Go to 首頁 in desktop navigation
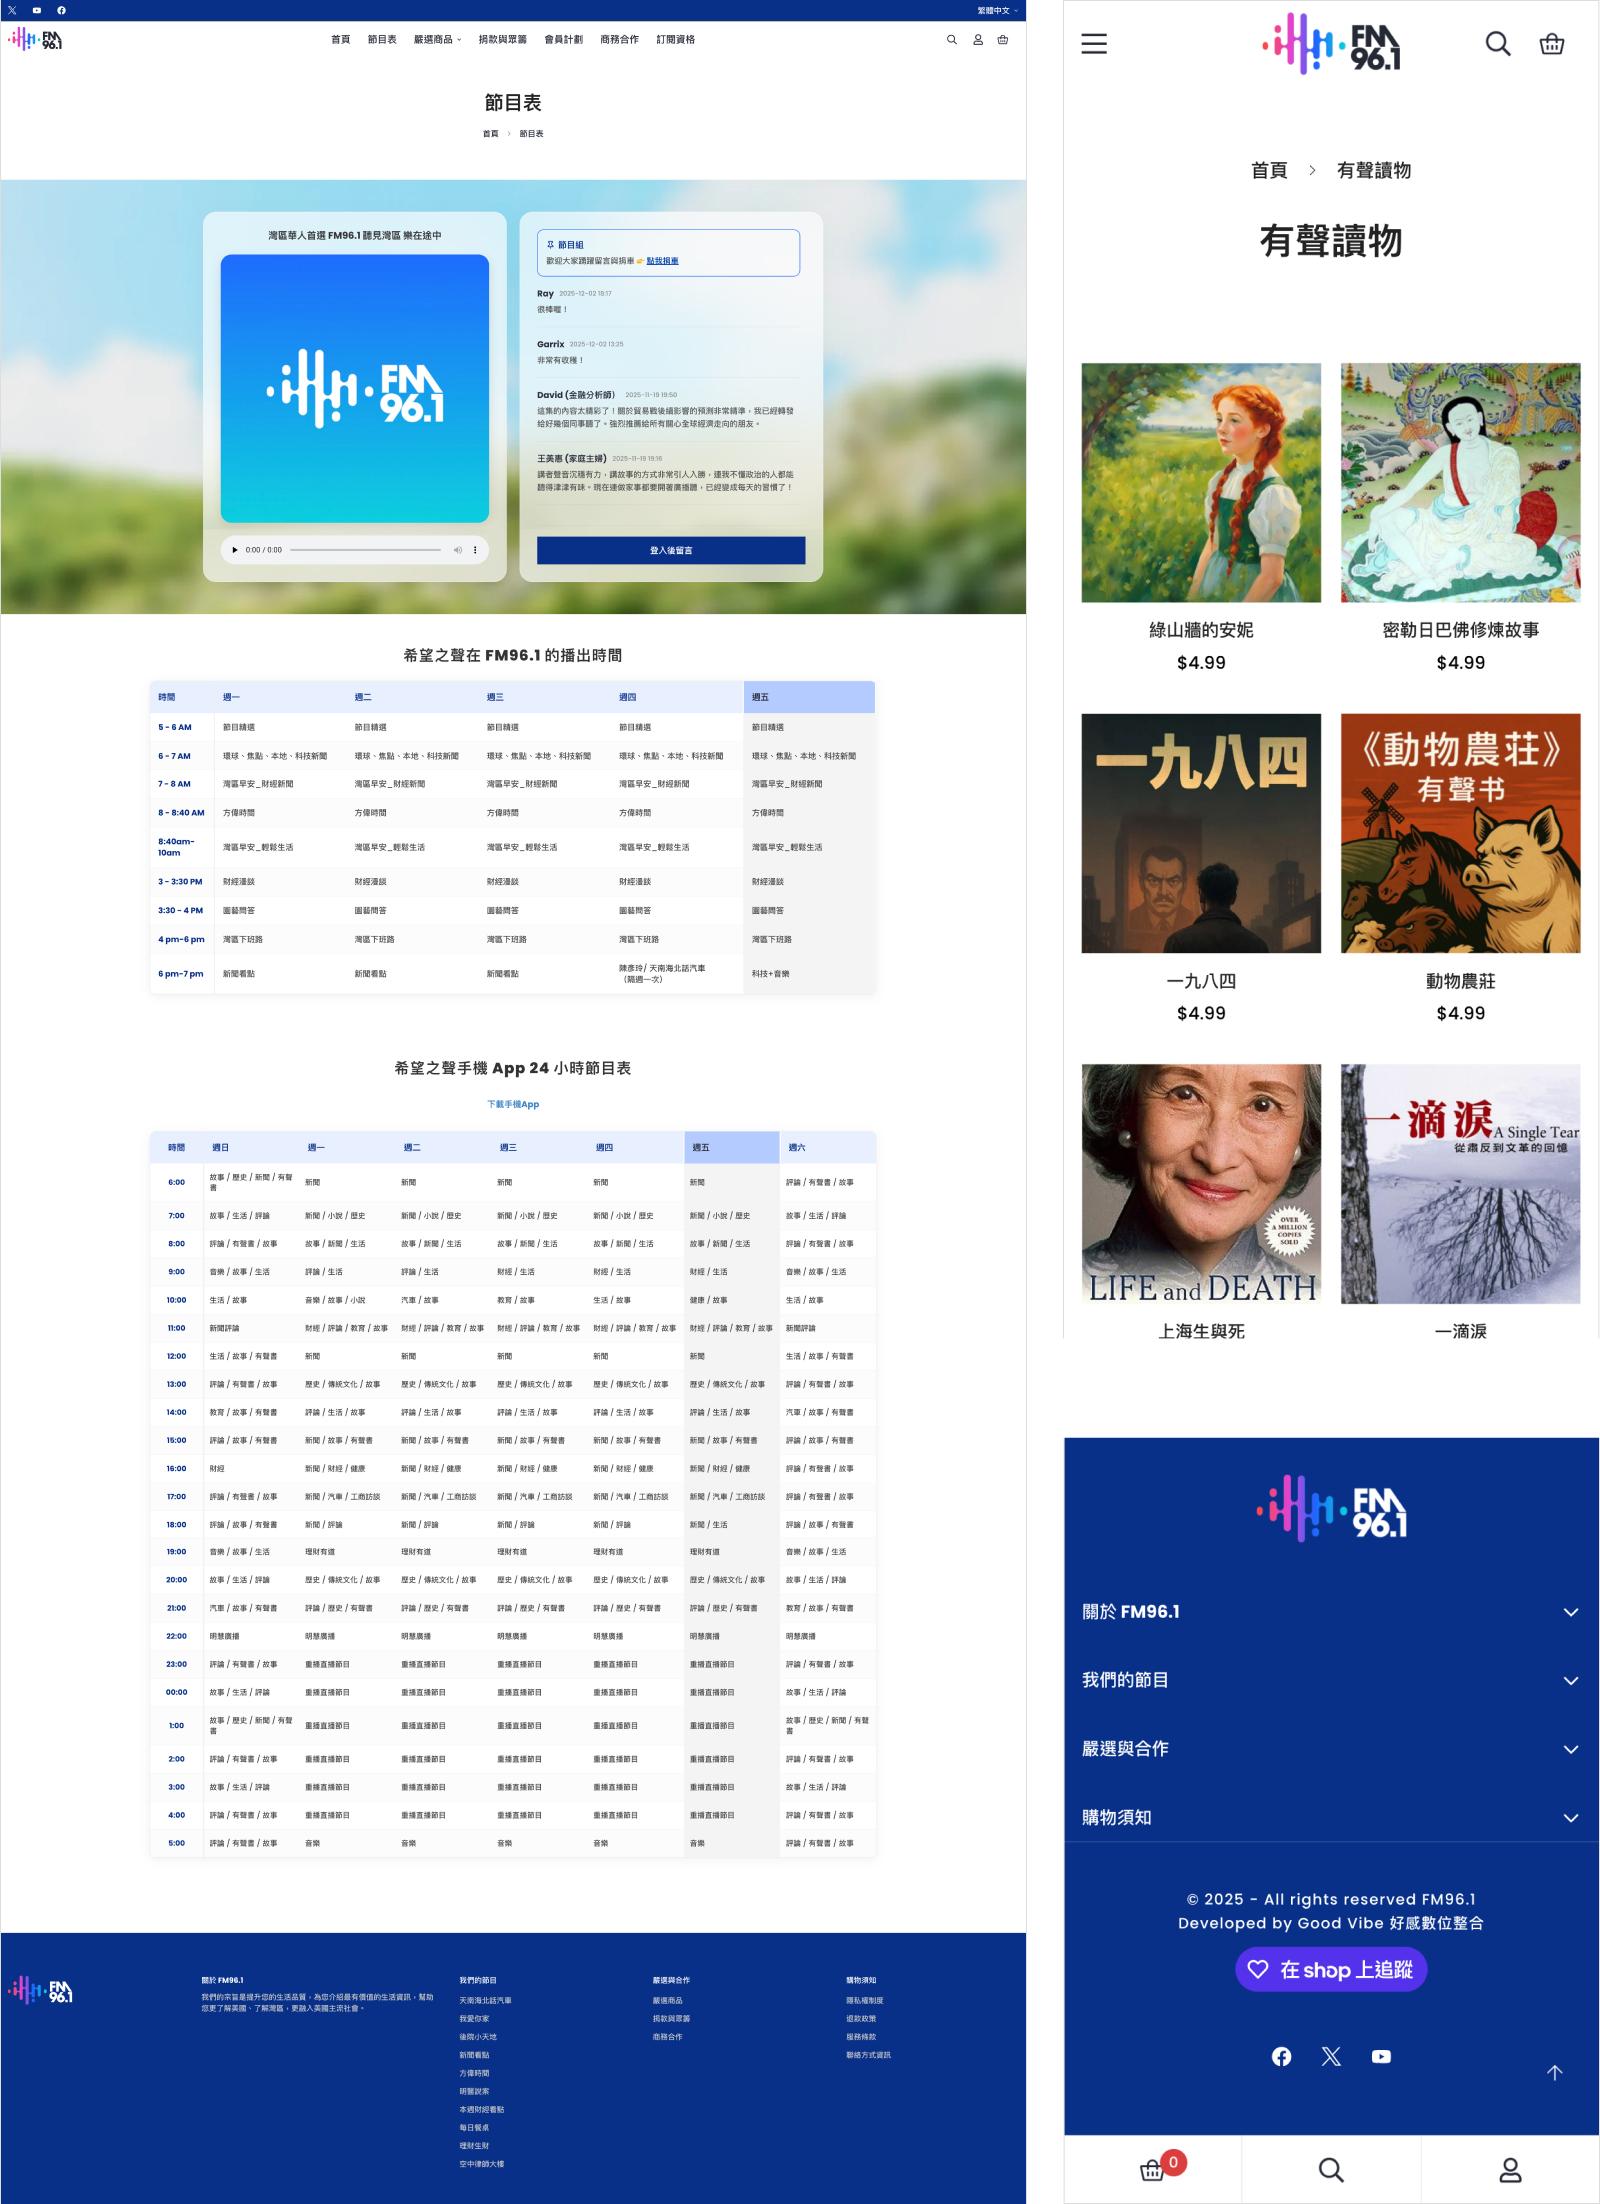Image resolution: width=1600 pixels, height=2204 pixels. [341, 40]
